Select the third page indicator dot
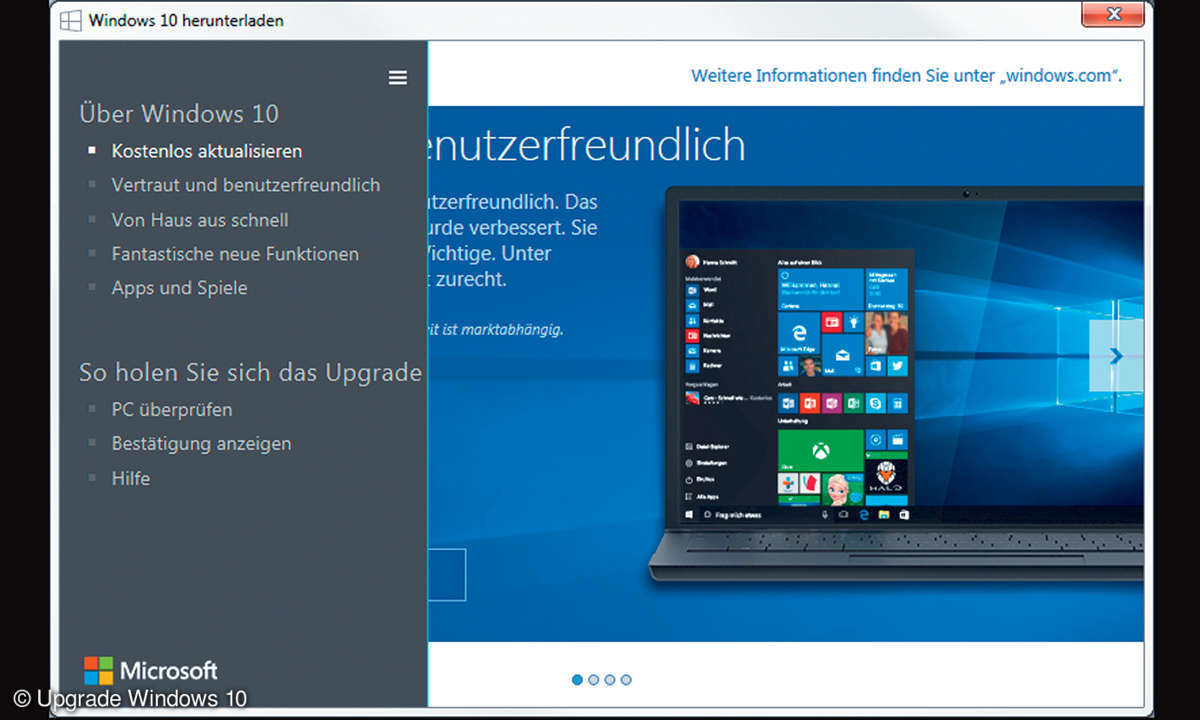 (610, 680)
